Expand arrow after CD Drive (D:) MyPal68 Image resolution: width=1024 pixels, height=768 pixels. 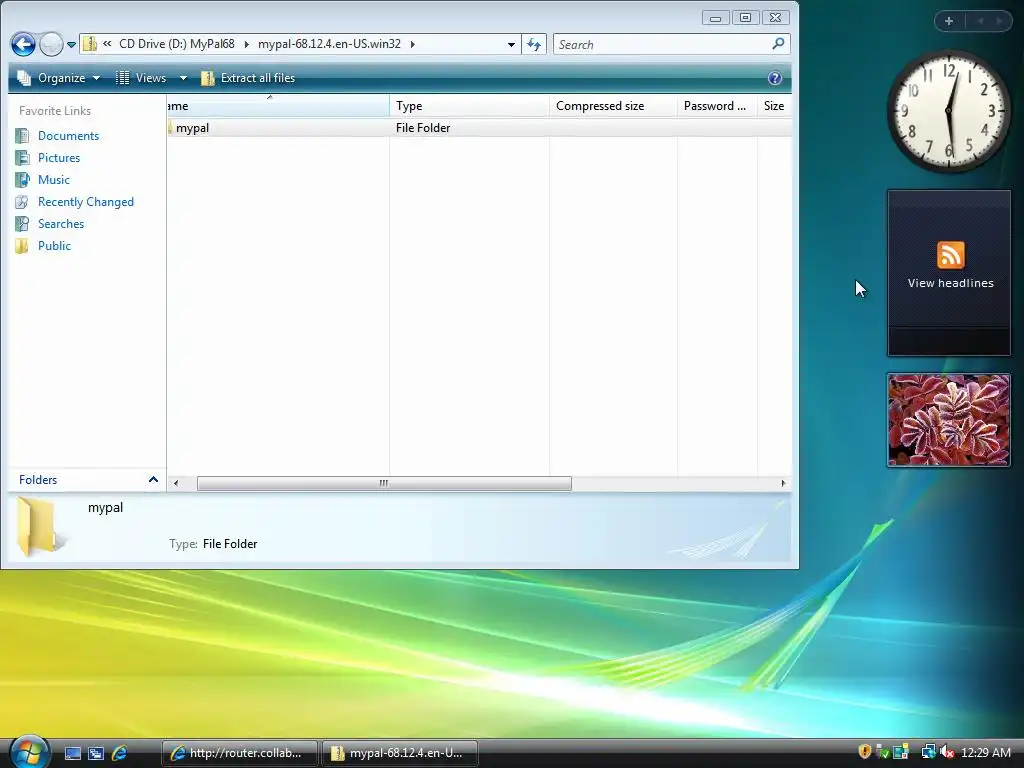246,44
